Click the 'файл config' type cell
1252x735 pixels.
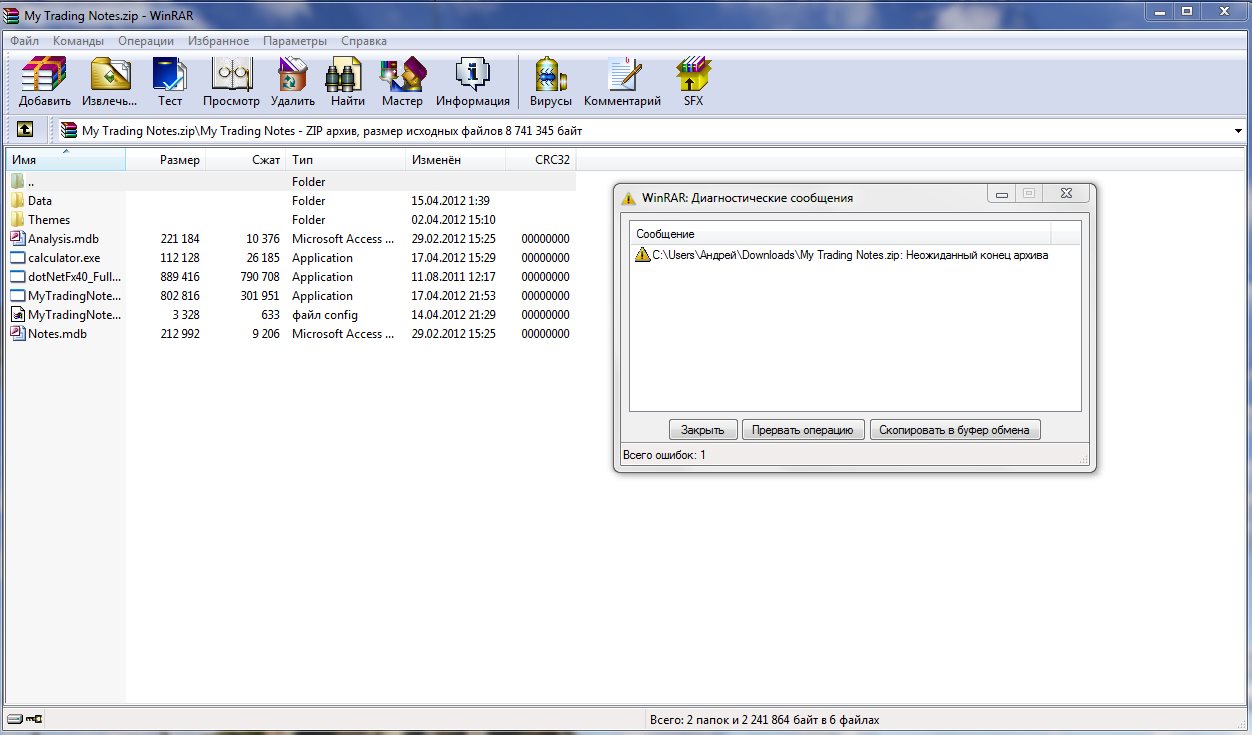click(x=325, y=315)
